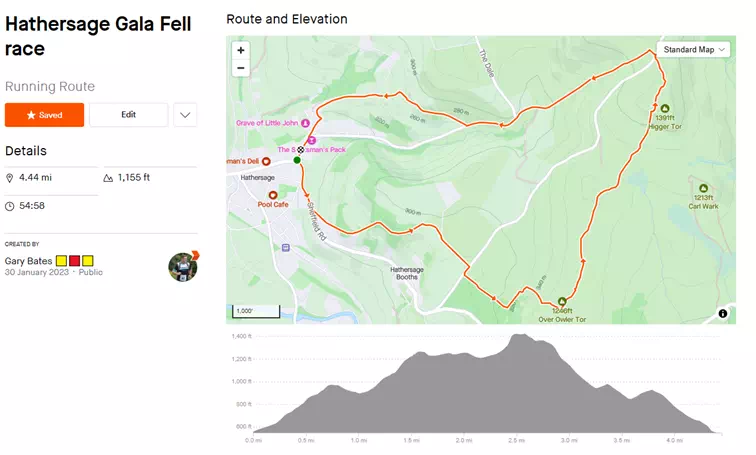This screenshot has width=756, height=455.
Task: Click the Route and Elevation heading
Action: click(x=287, y=19)
